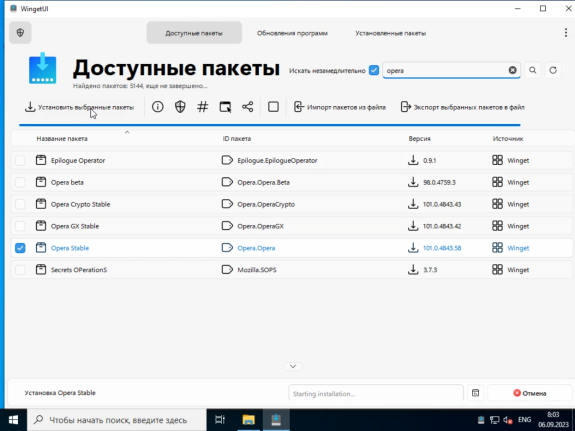
Task: Sort by the source column header
Action: coord(508,139)
